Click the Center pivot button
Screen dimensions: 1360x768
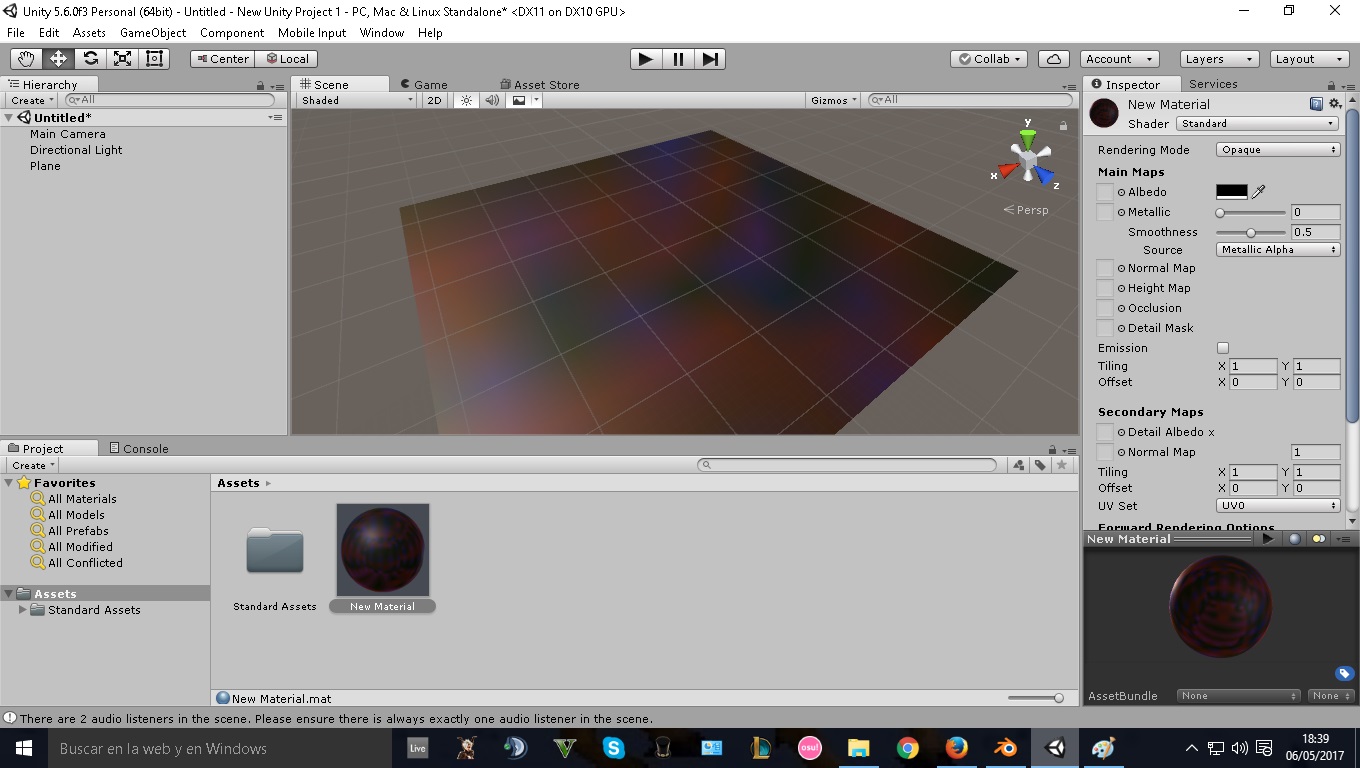tap(223, 59)
